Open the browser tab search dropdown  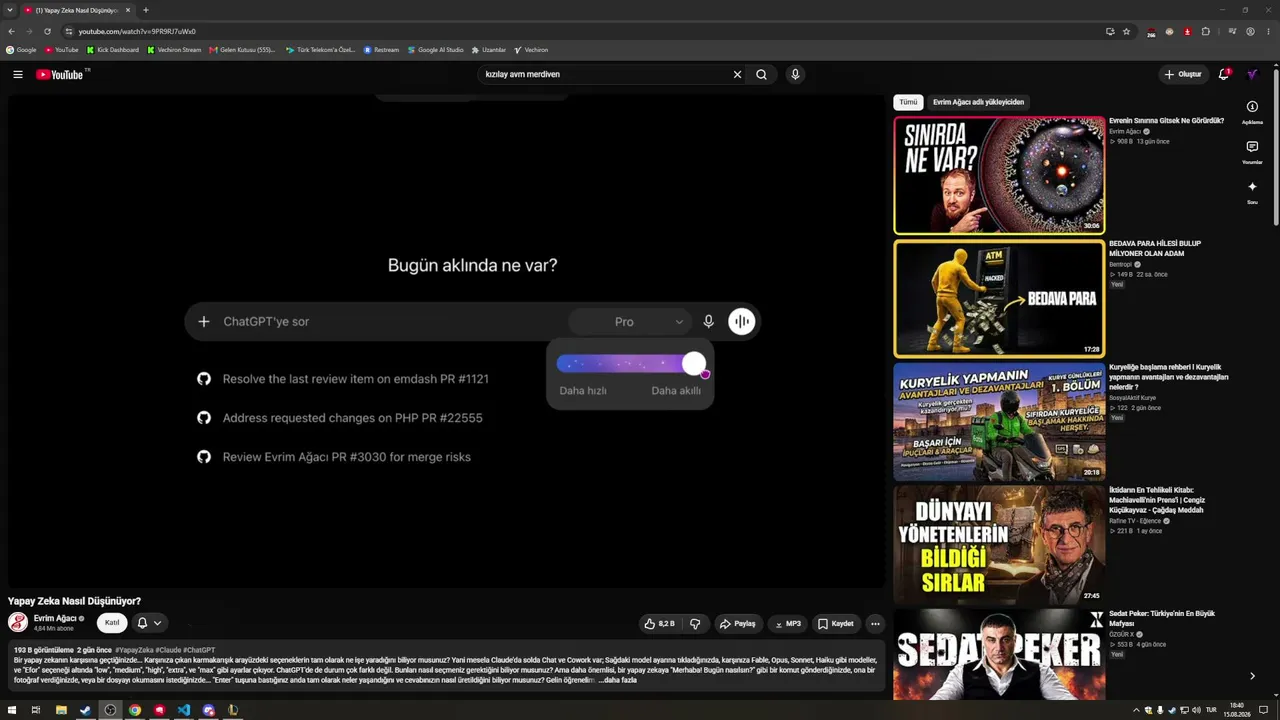[10, 10]
